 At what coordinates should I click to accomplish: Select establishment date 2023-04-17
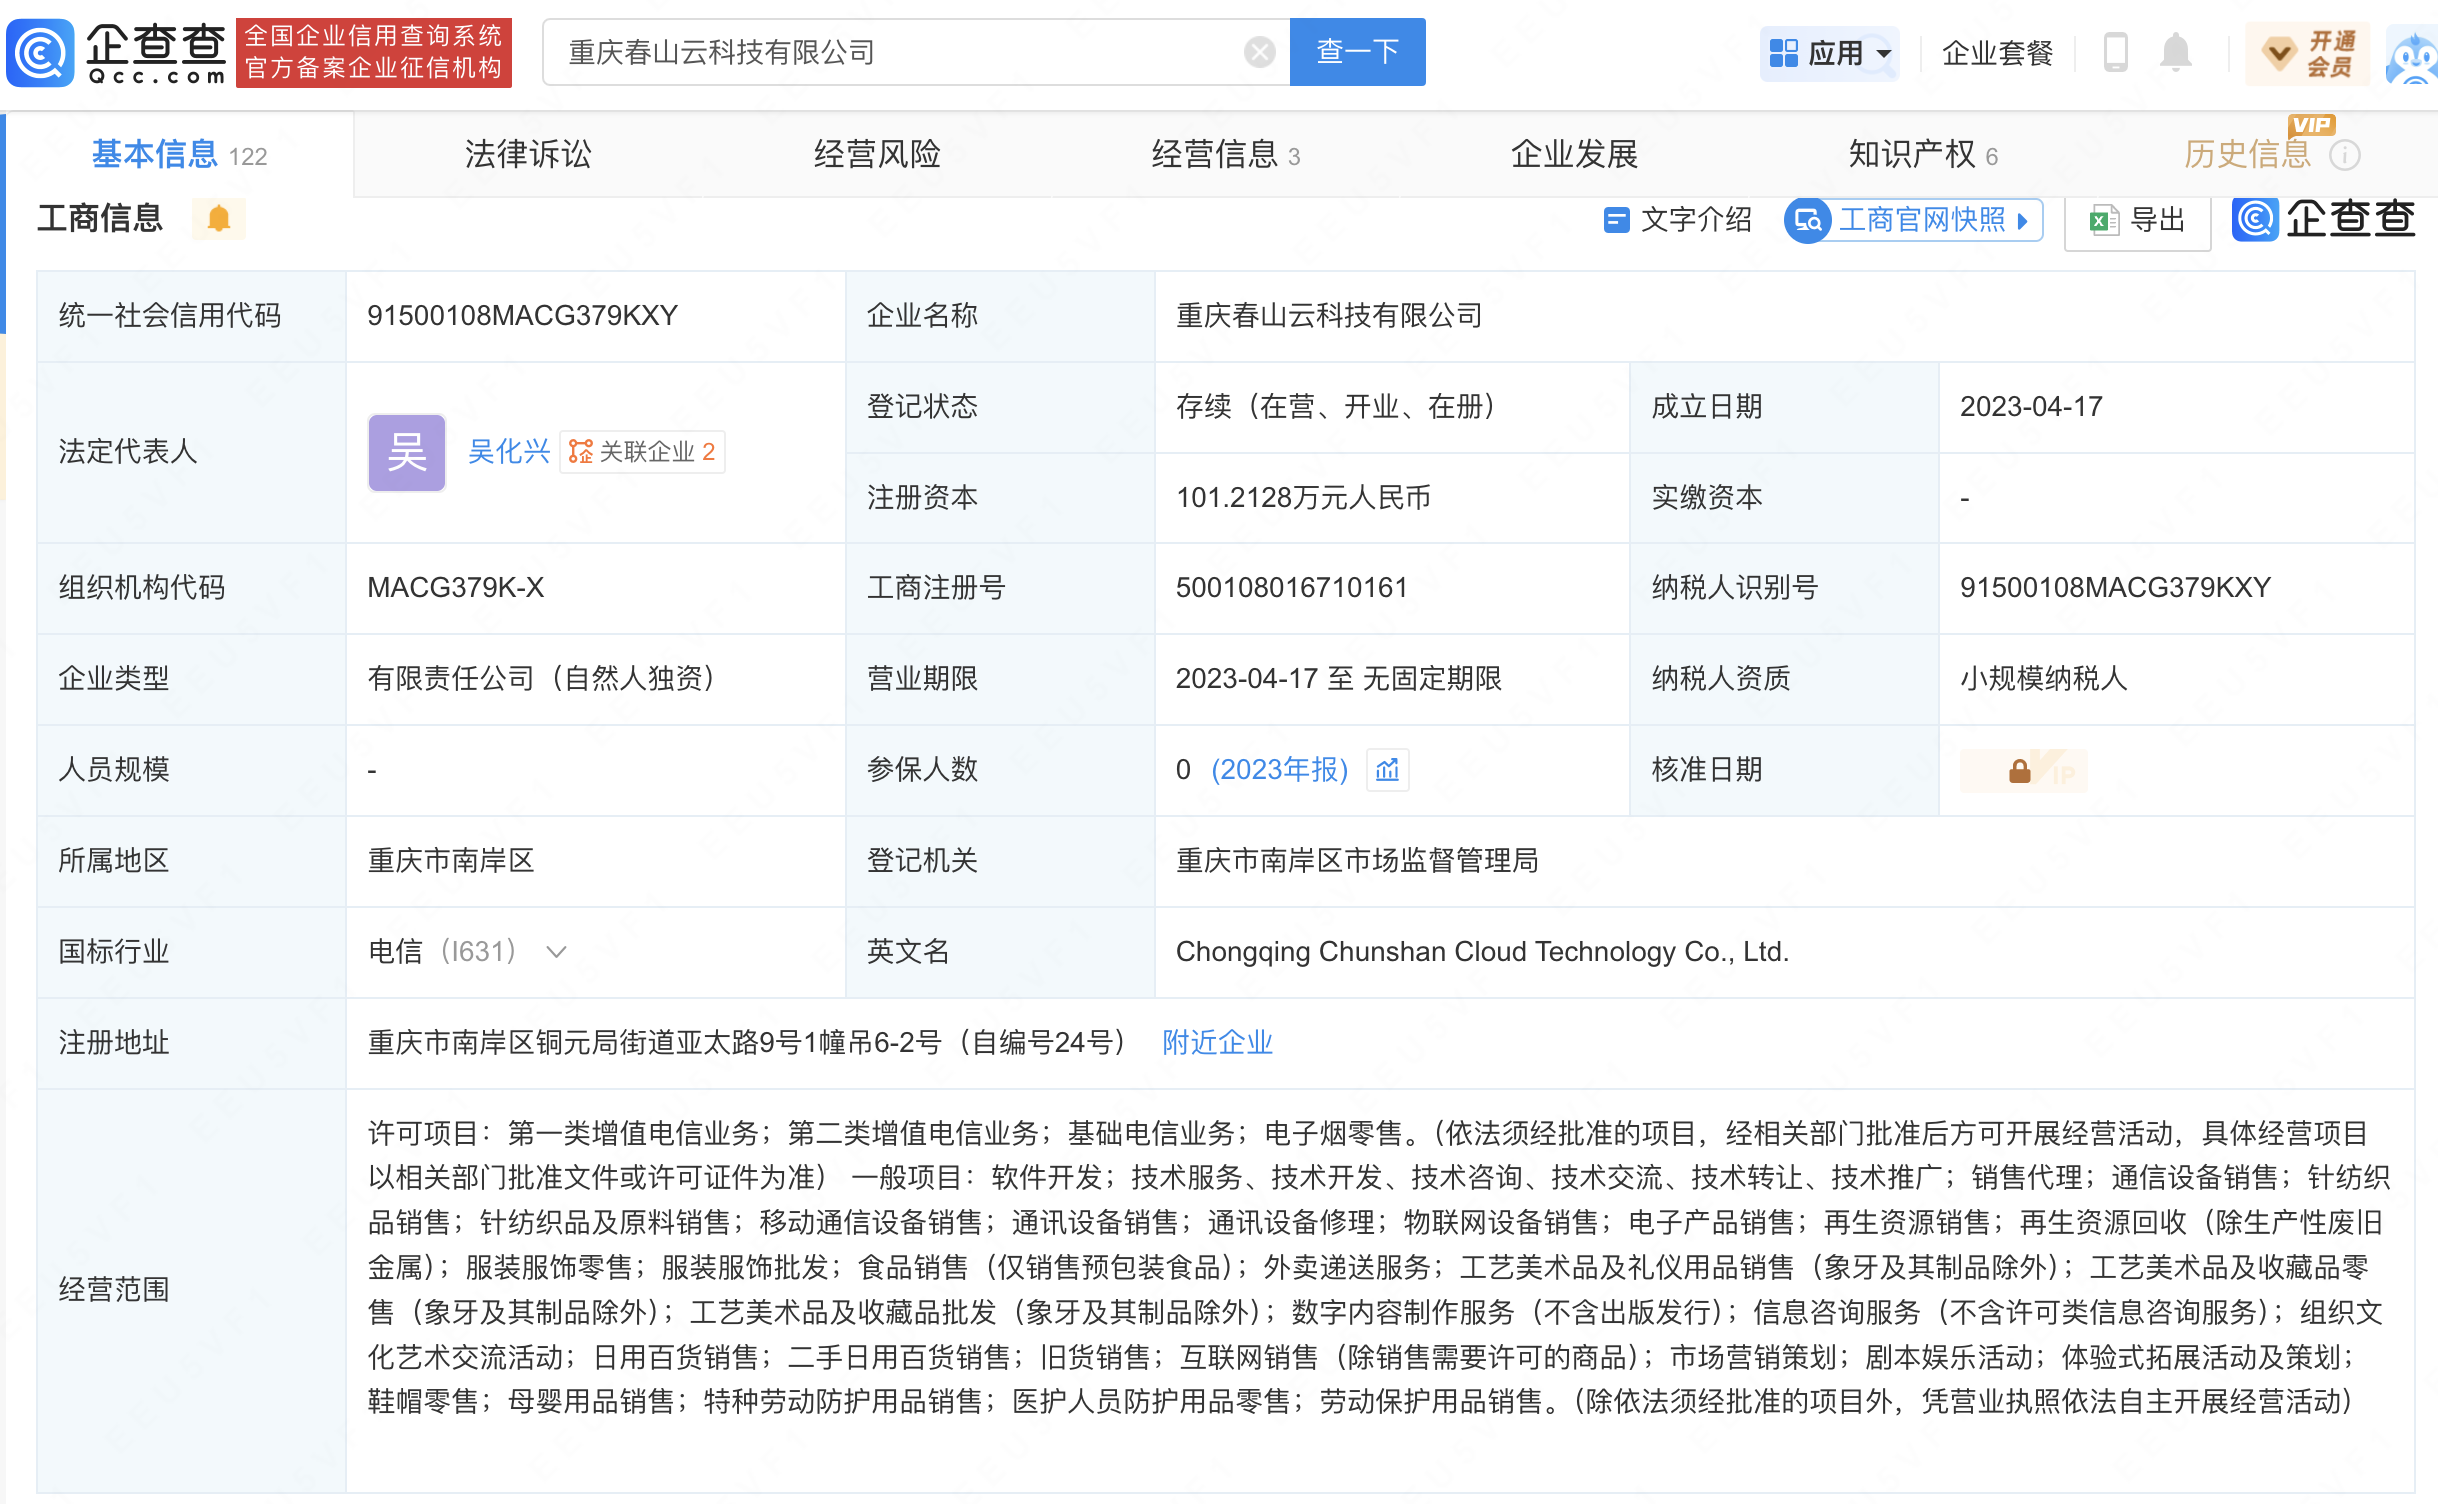pyautogui.click(x=2031, y=407)
